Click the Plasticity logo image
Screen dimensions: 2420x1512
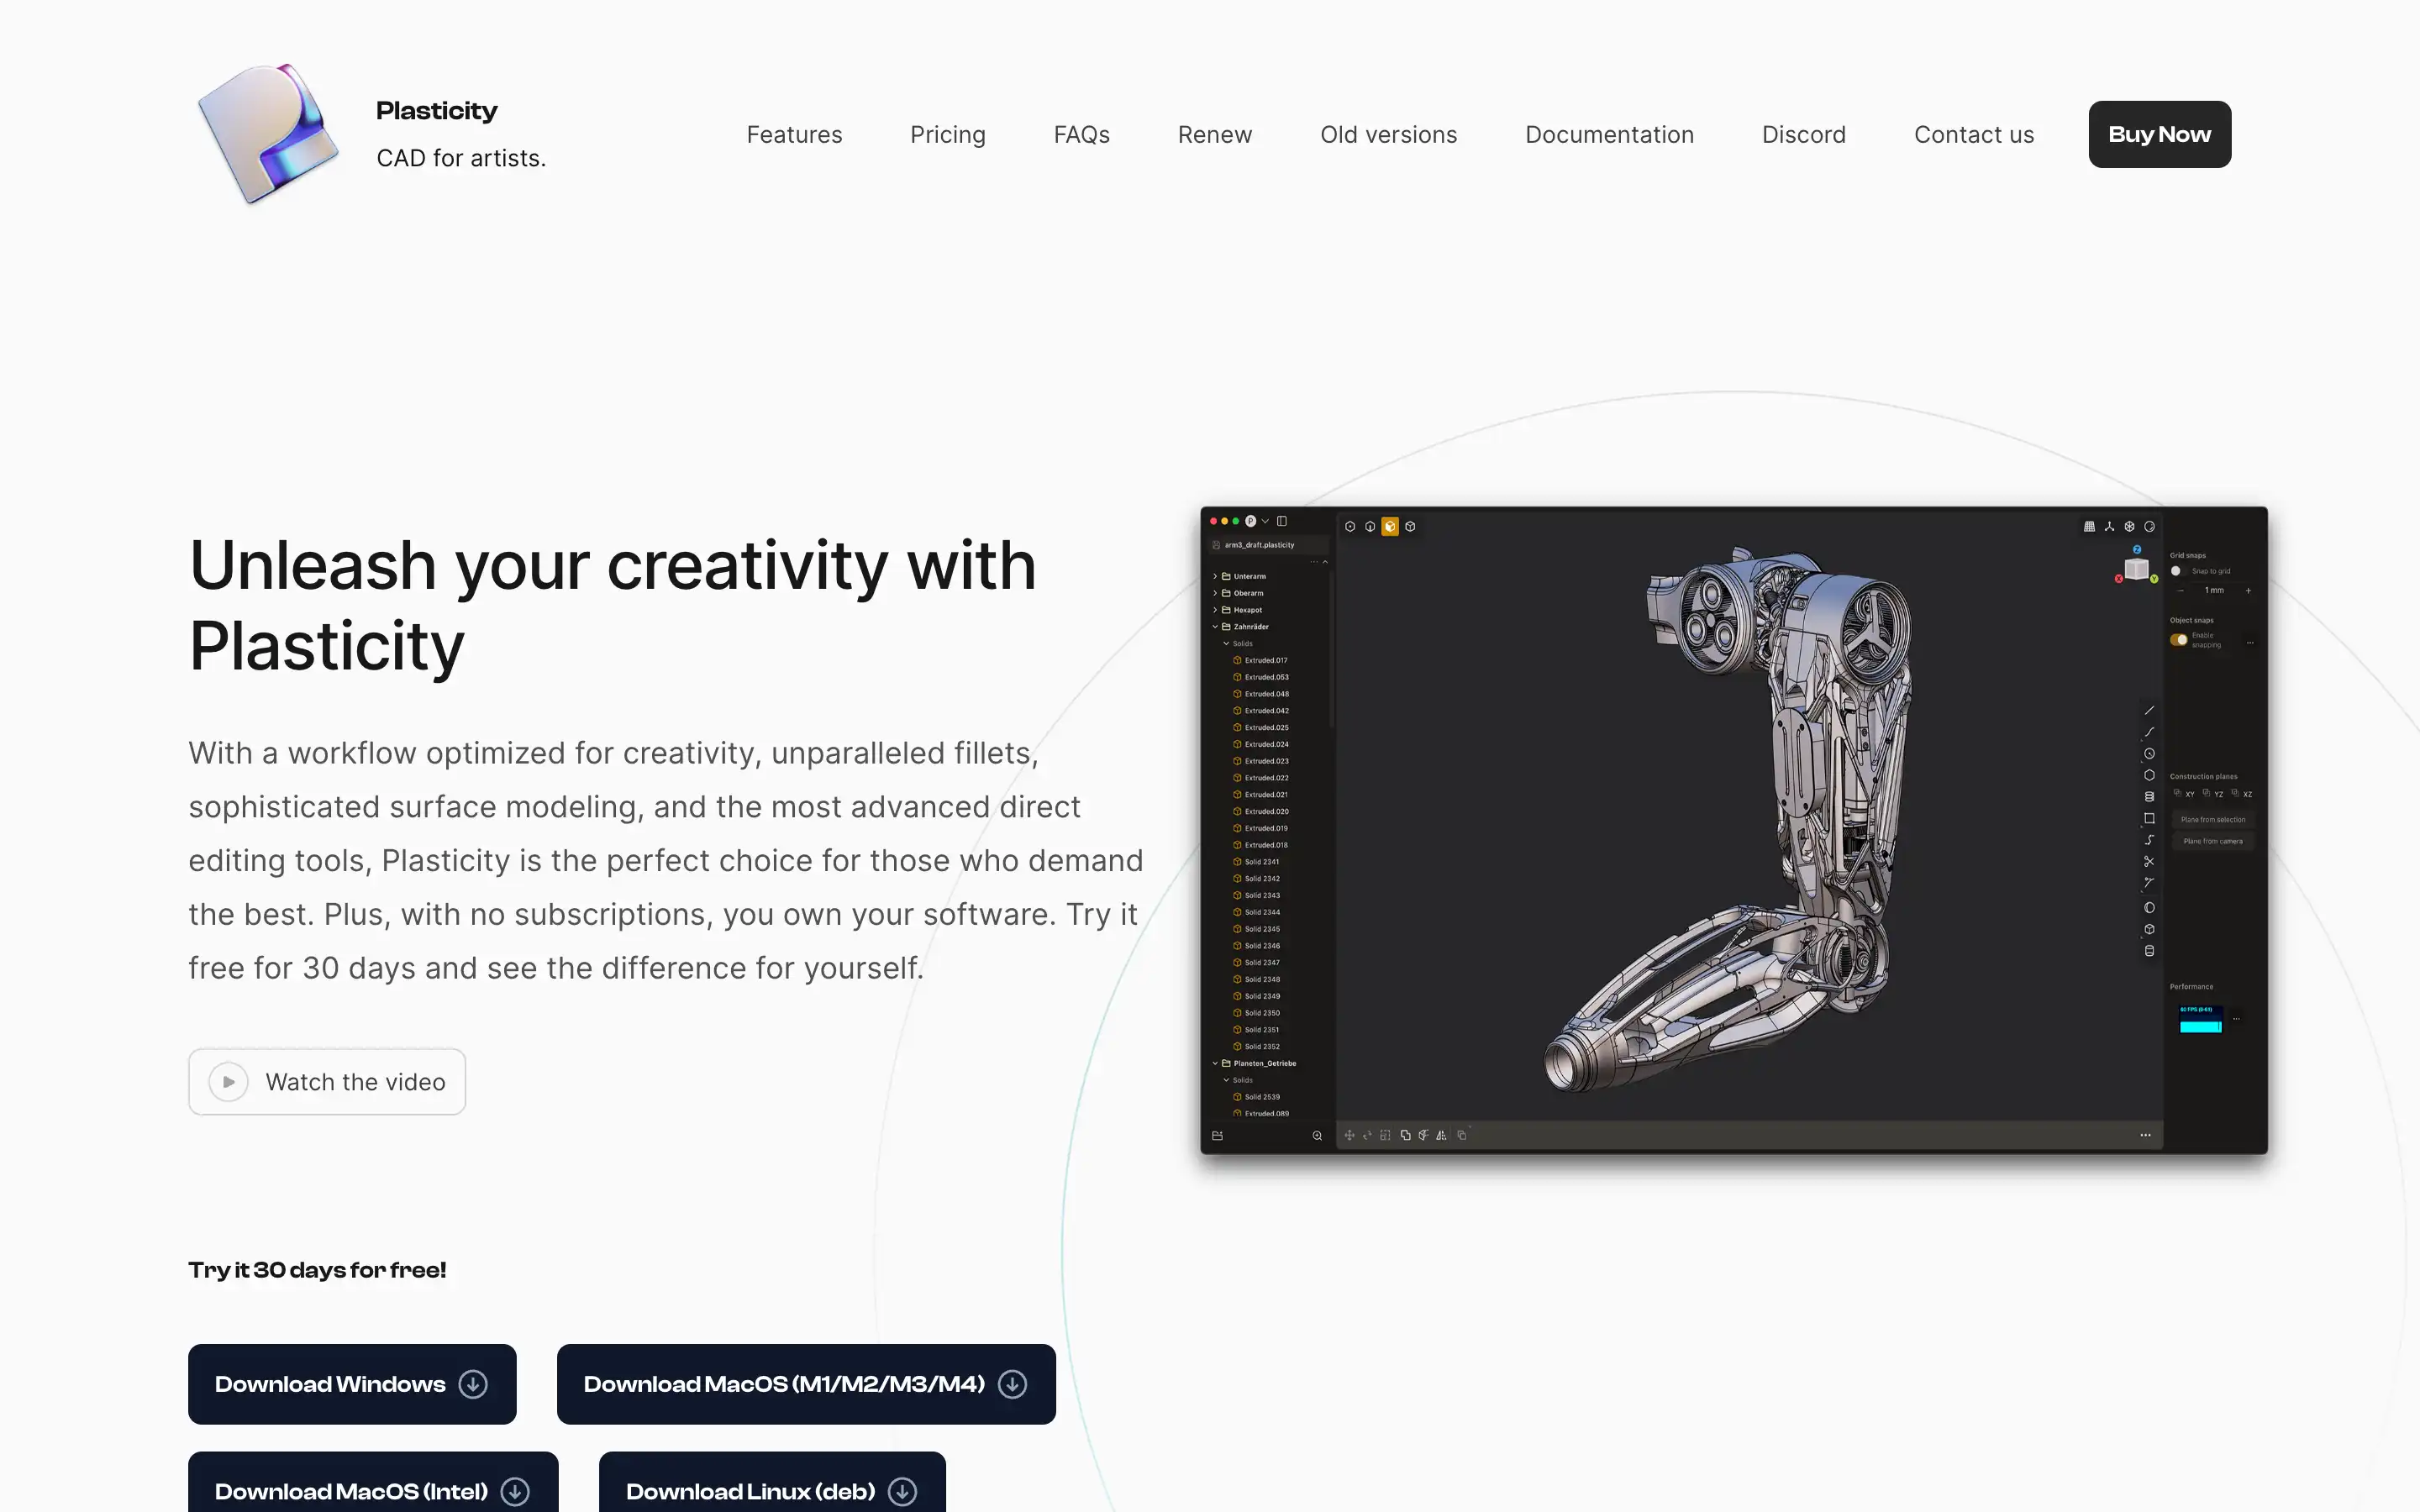tap(268, 134)
